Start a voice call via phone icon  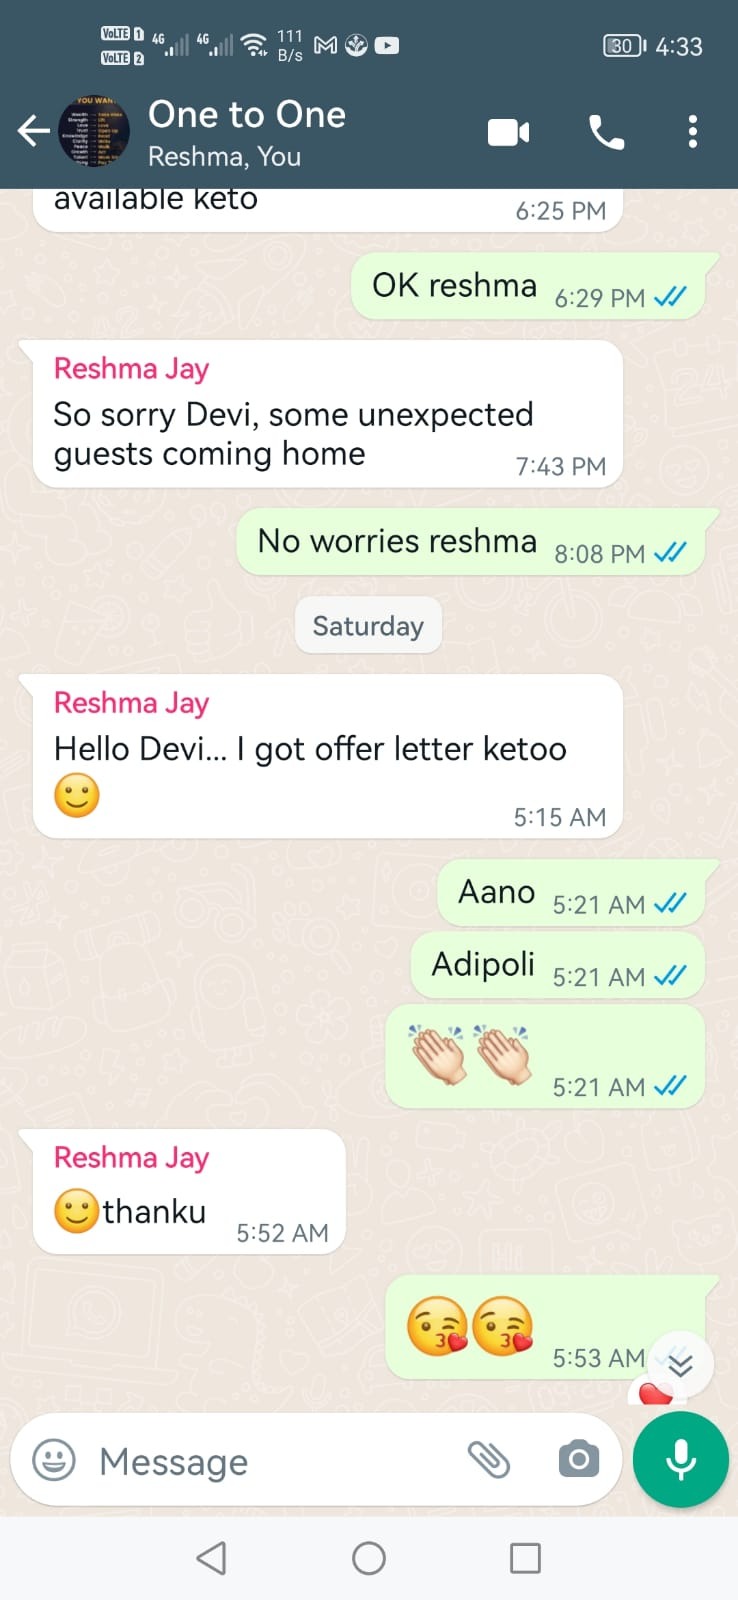(x=606, y=132)
